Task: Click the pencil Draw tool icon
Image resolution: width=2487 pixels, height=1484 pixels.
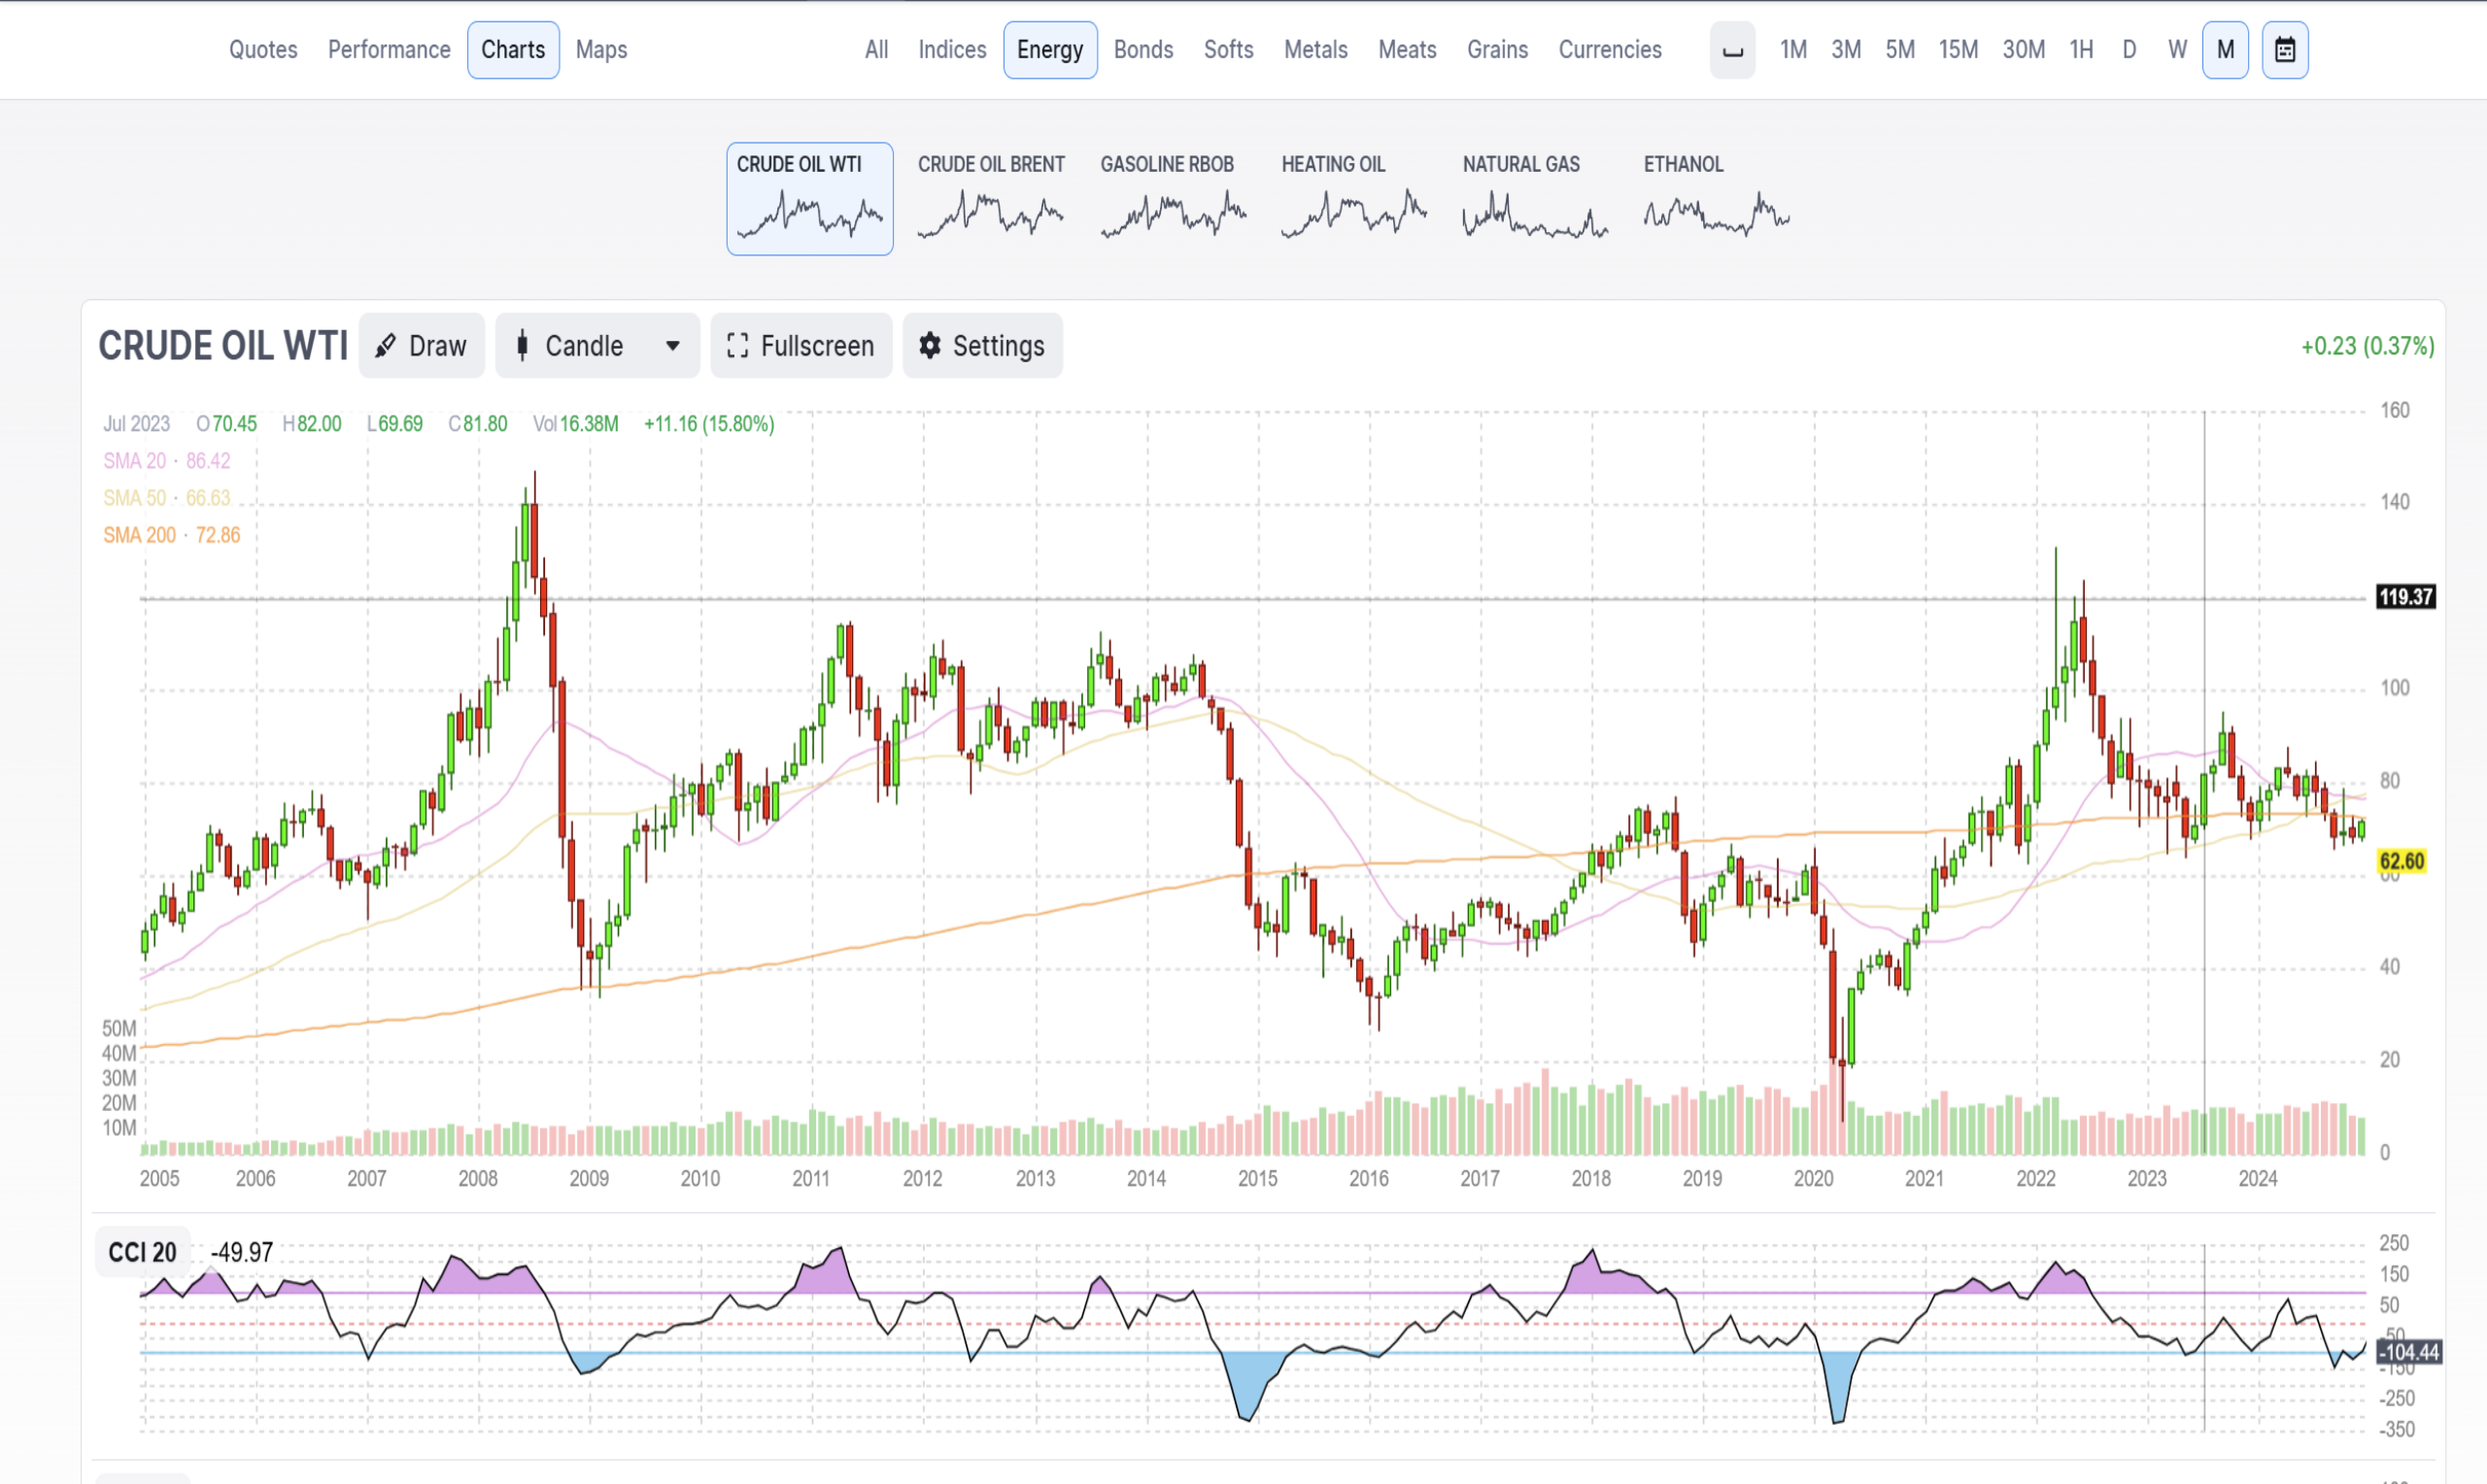Action: 385,346
